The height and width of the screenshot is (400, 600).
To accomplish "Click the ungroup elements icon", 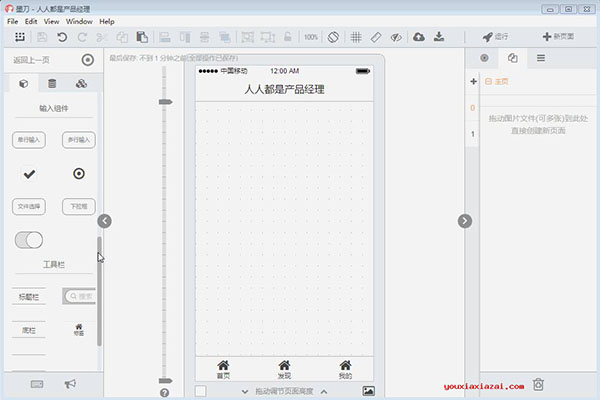I will click(267, 37).
